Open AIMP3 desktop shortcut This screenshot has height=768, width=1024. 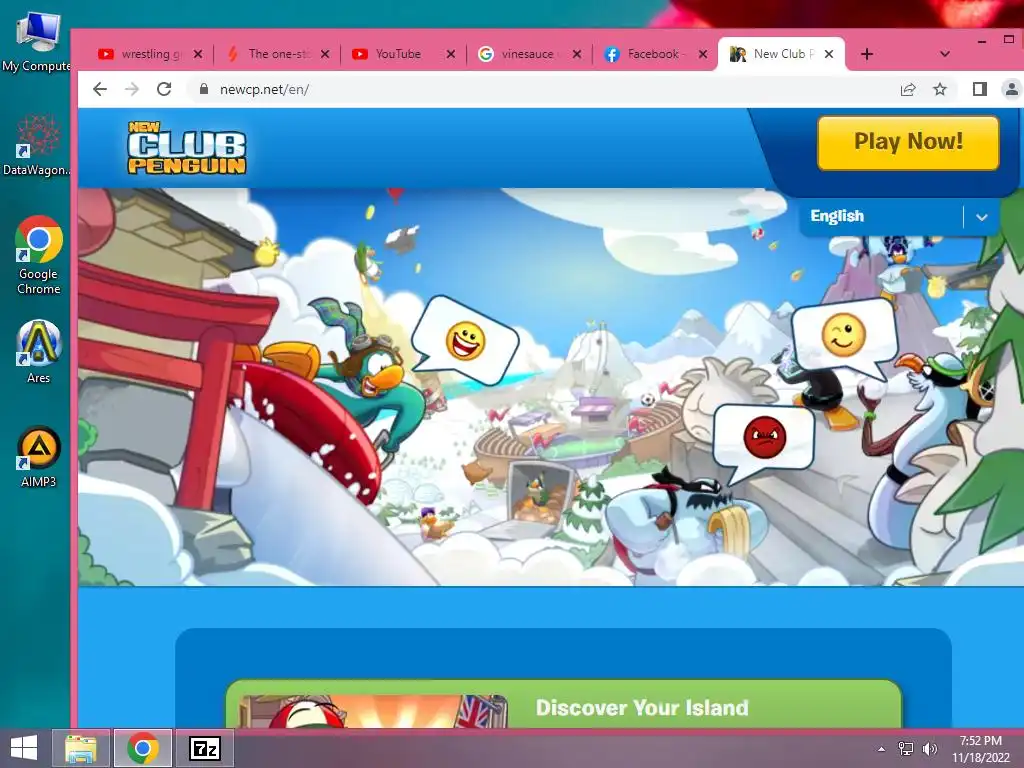[39, 456]
